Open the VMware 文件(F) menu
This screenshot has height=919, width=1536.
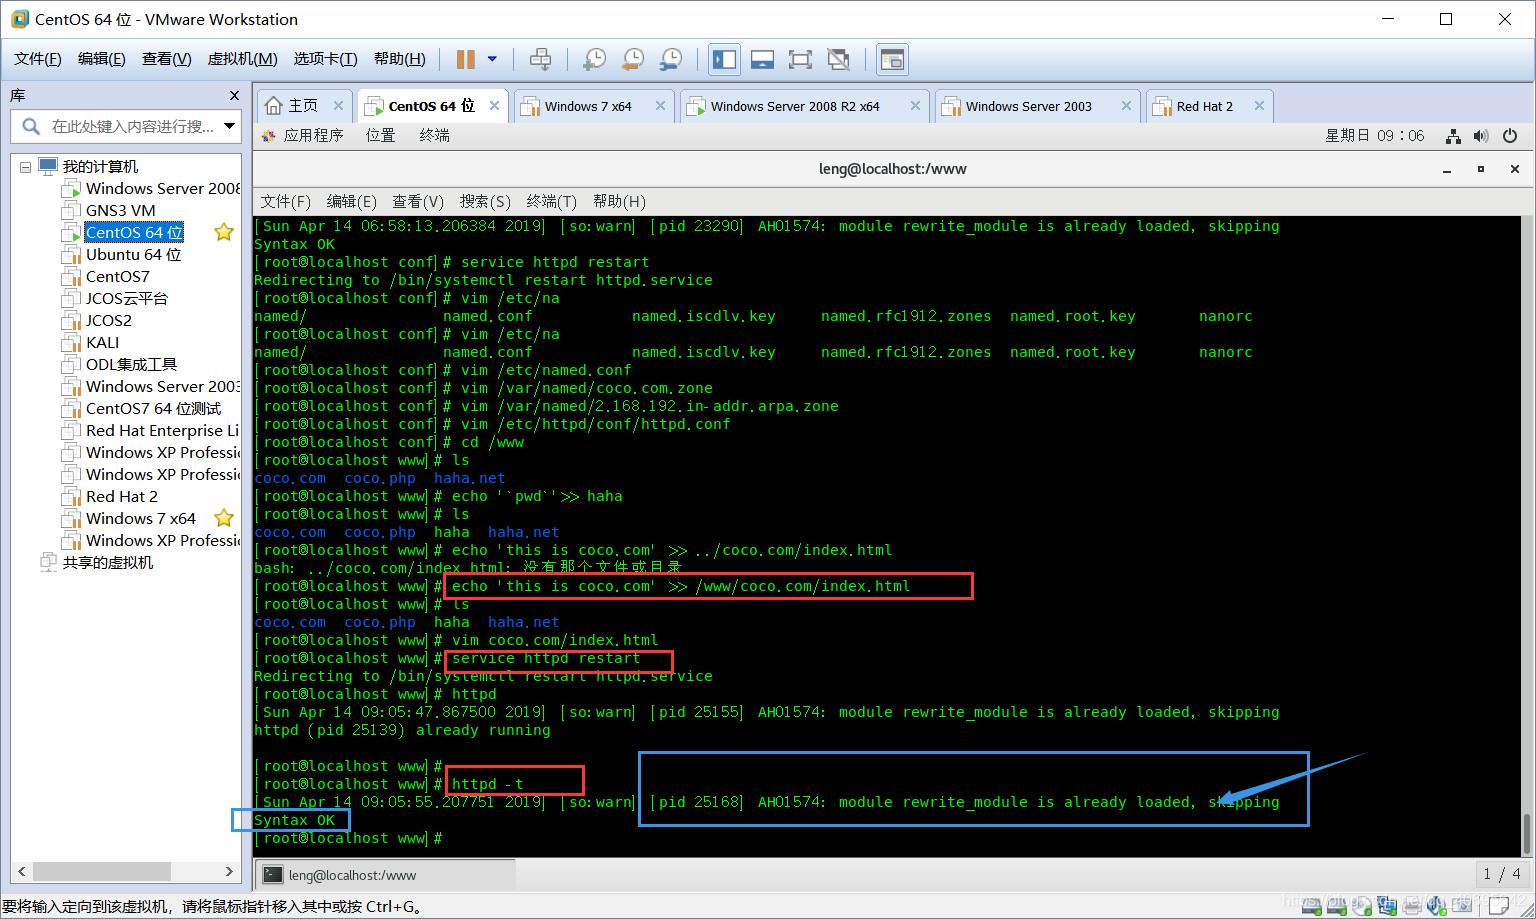38,59
